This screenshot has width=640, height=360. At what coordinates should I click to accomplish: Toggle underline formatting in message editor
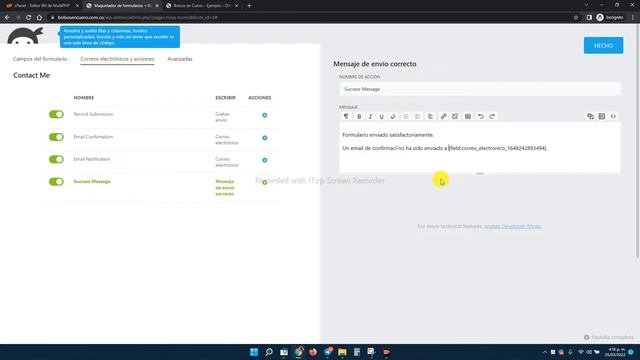[x=382, y=116]
